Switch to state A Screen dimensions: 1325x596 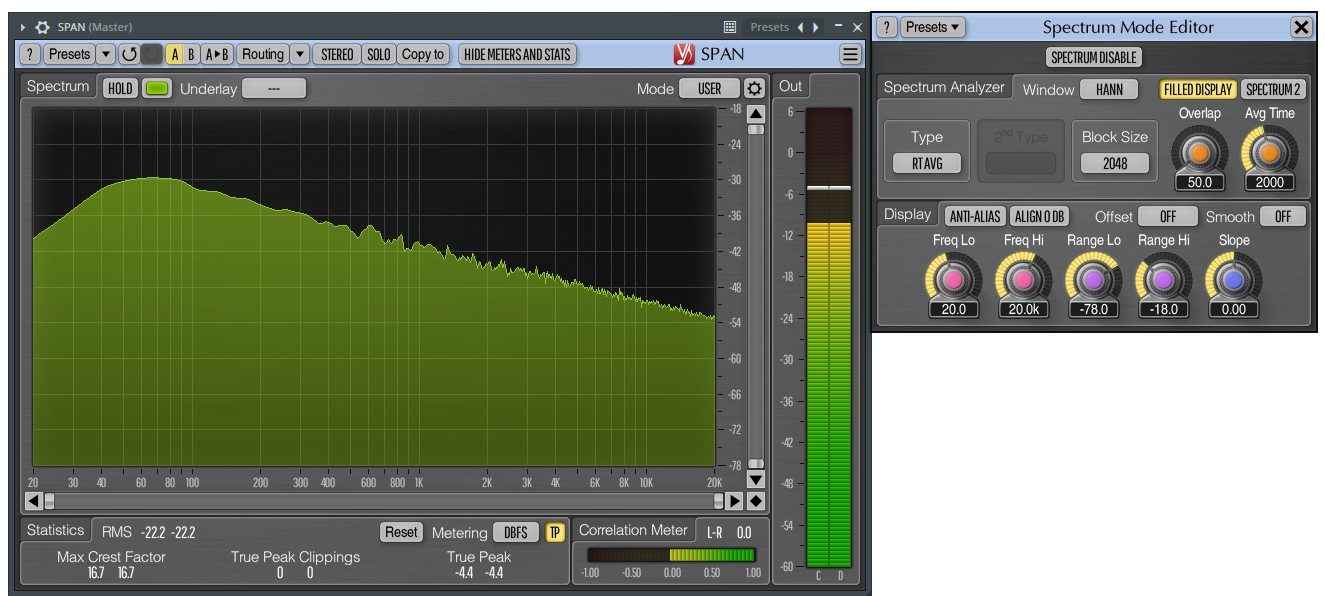pos(174,54)
